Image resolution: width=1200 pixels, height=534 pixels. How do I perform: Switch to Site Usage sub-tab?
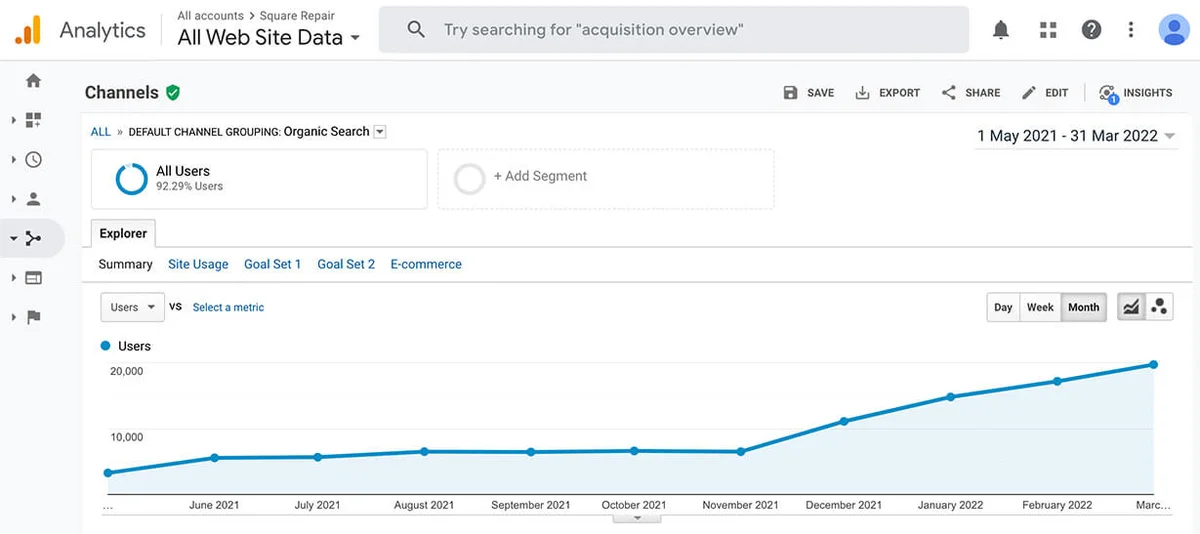click(198, 264)
